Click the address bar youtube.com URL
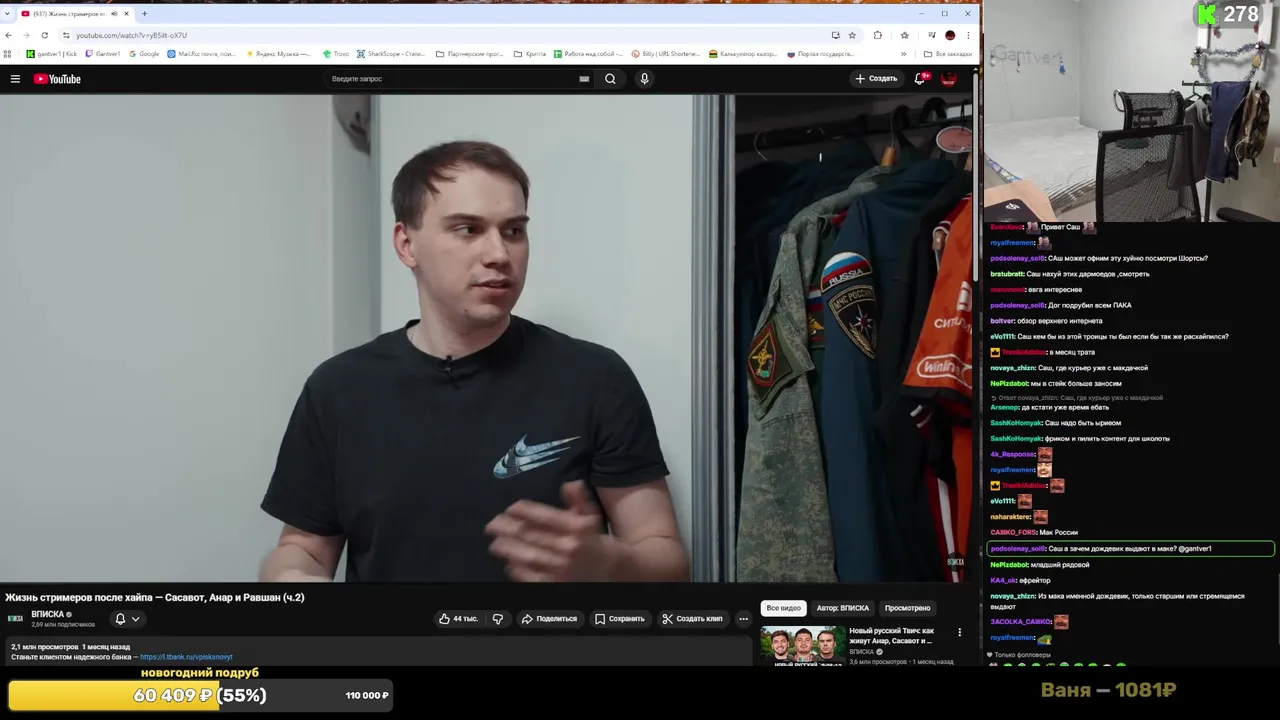1280x720 pixels. (131, 35)
